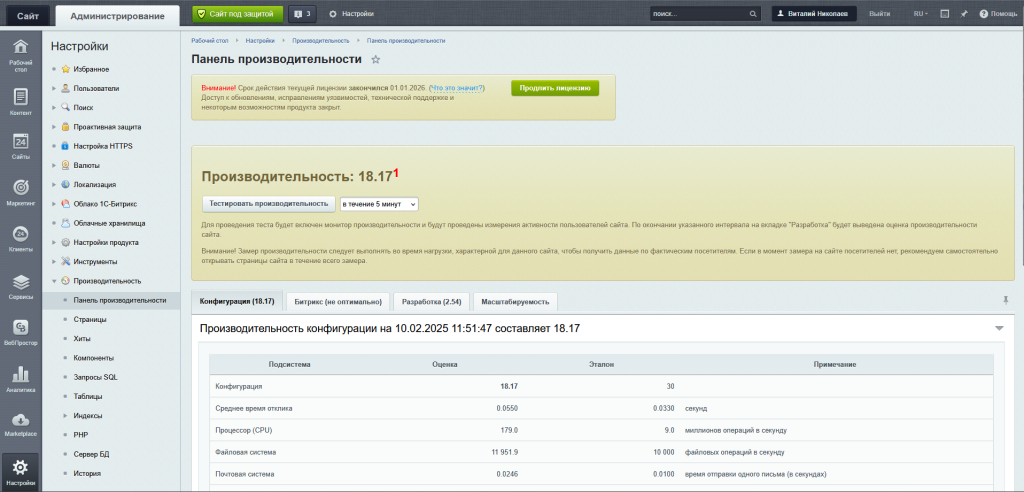Switch to Сайт top tab
The image size is (1024, 492).
point(27,16)
